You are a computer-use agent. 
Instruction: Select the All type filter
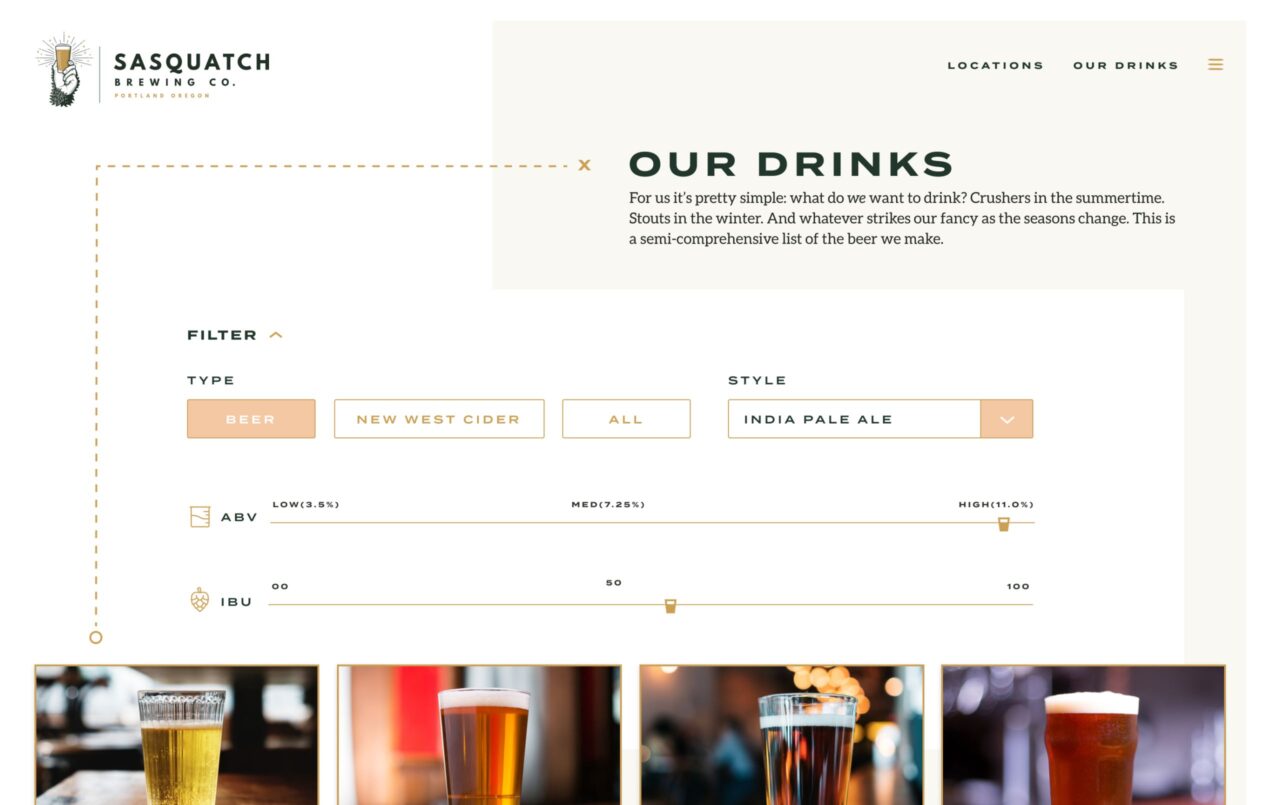[x=626, y=419]
